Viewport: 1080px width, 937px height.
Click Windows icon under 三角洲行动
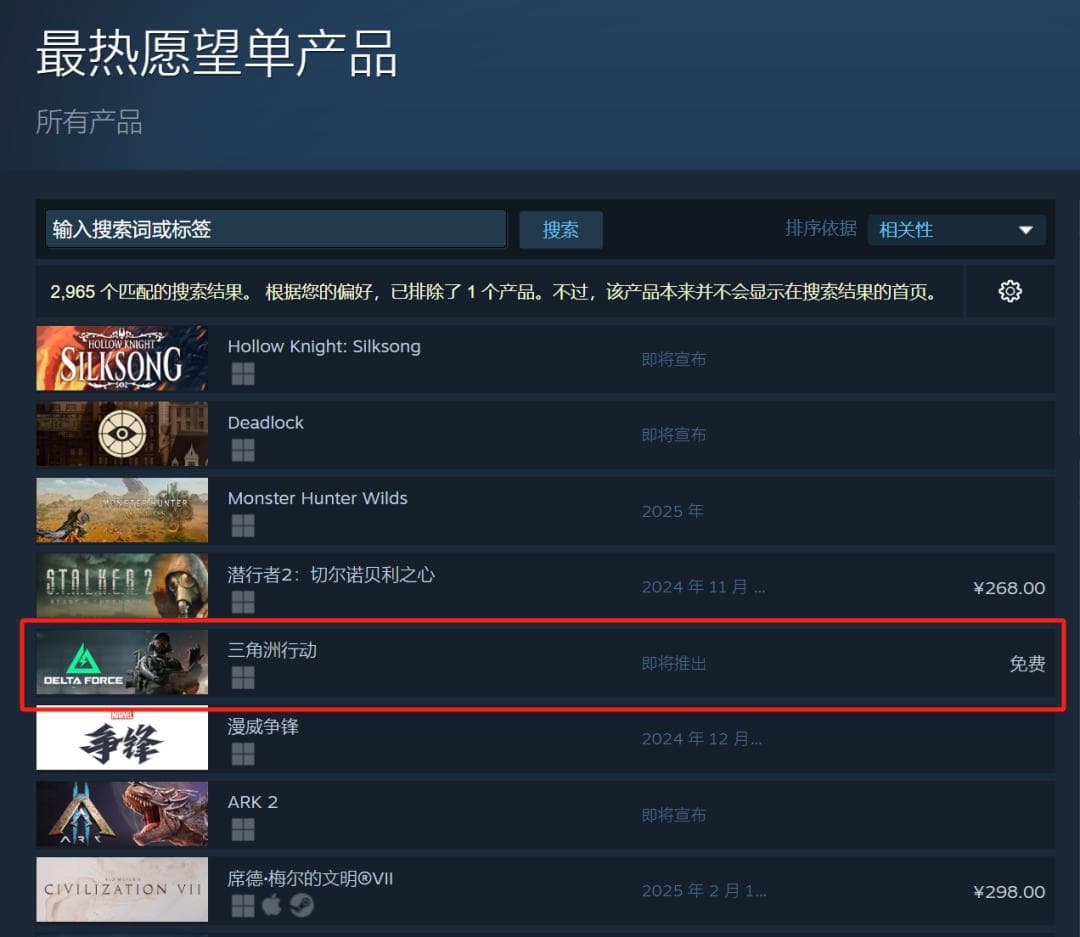pyautogui.click(x=243, y=678)
